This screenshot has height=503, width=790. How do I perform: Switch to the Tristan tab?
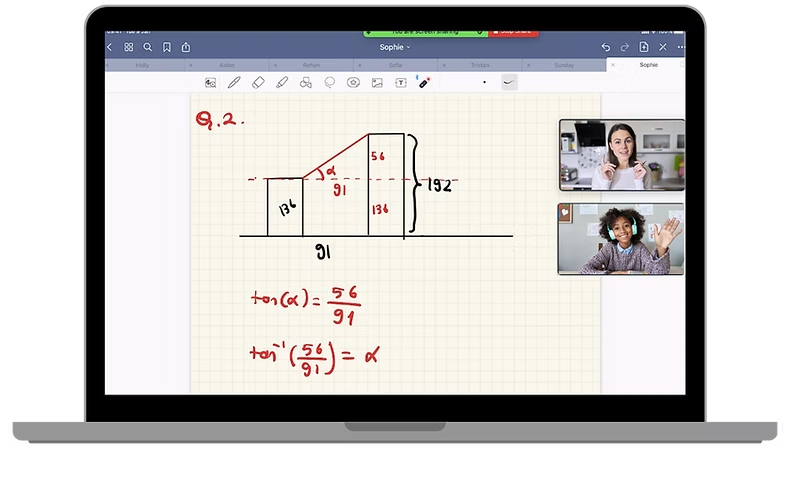click(x=480, y=65)
